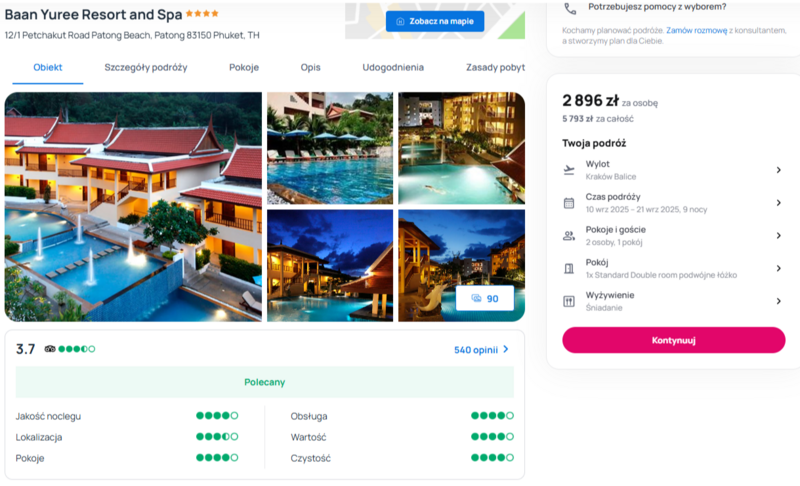This screenshot has height=486, width=800.
Task: Open the large resort fountain photo
Action: point(133,207)
